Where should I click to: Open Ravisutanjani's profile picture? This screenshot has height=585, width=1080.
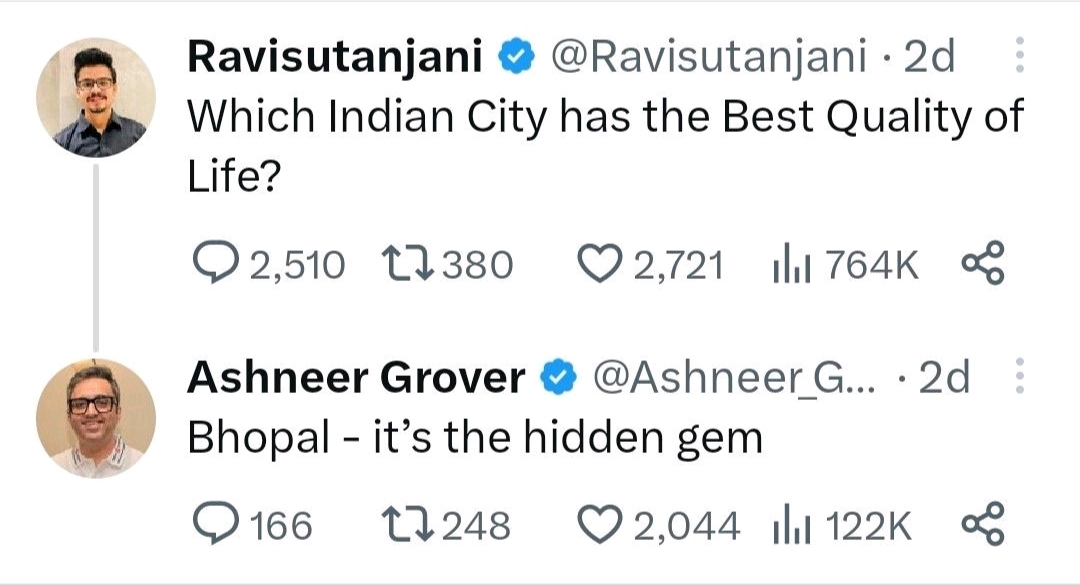pyautogui.click(x=96, y=97)
